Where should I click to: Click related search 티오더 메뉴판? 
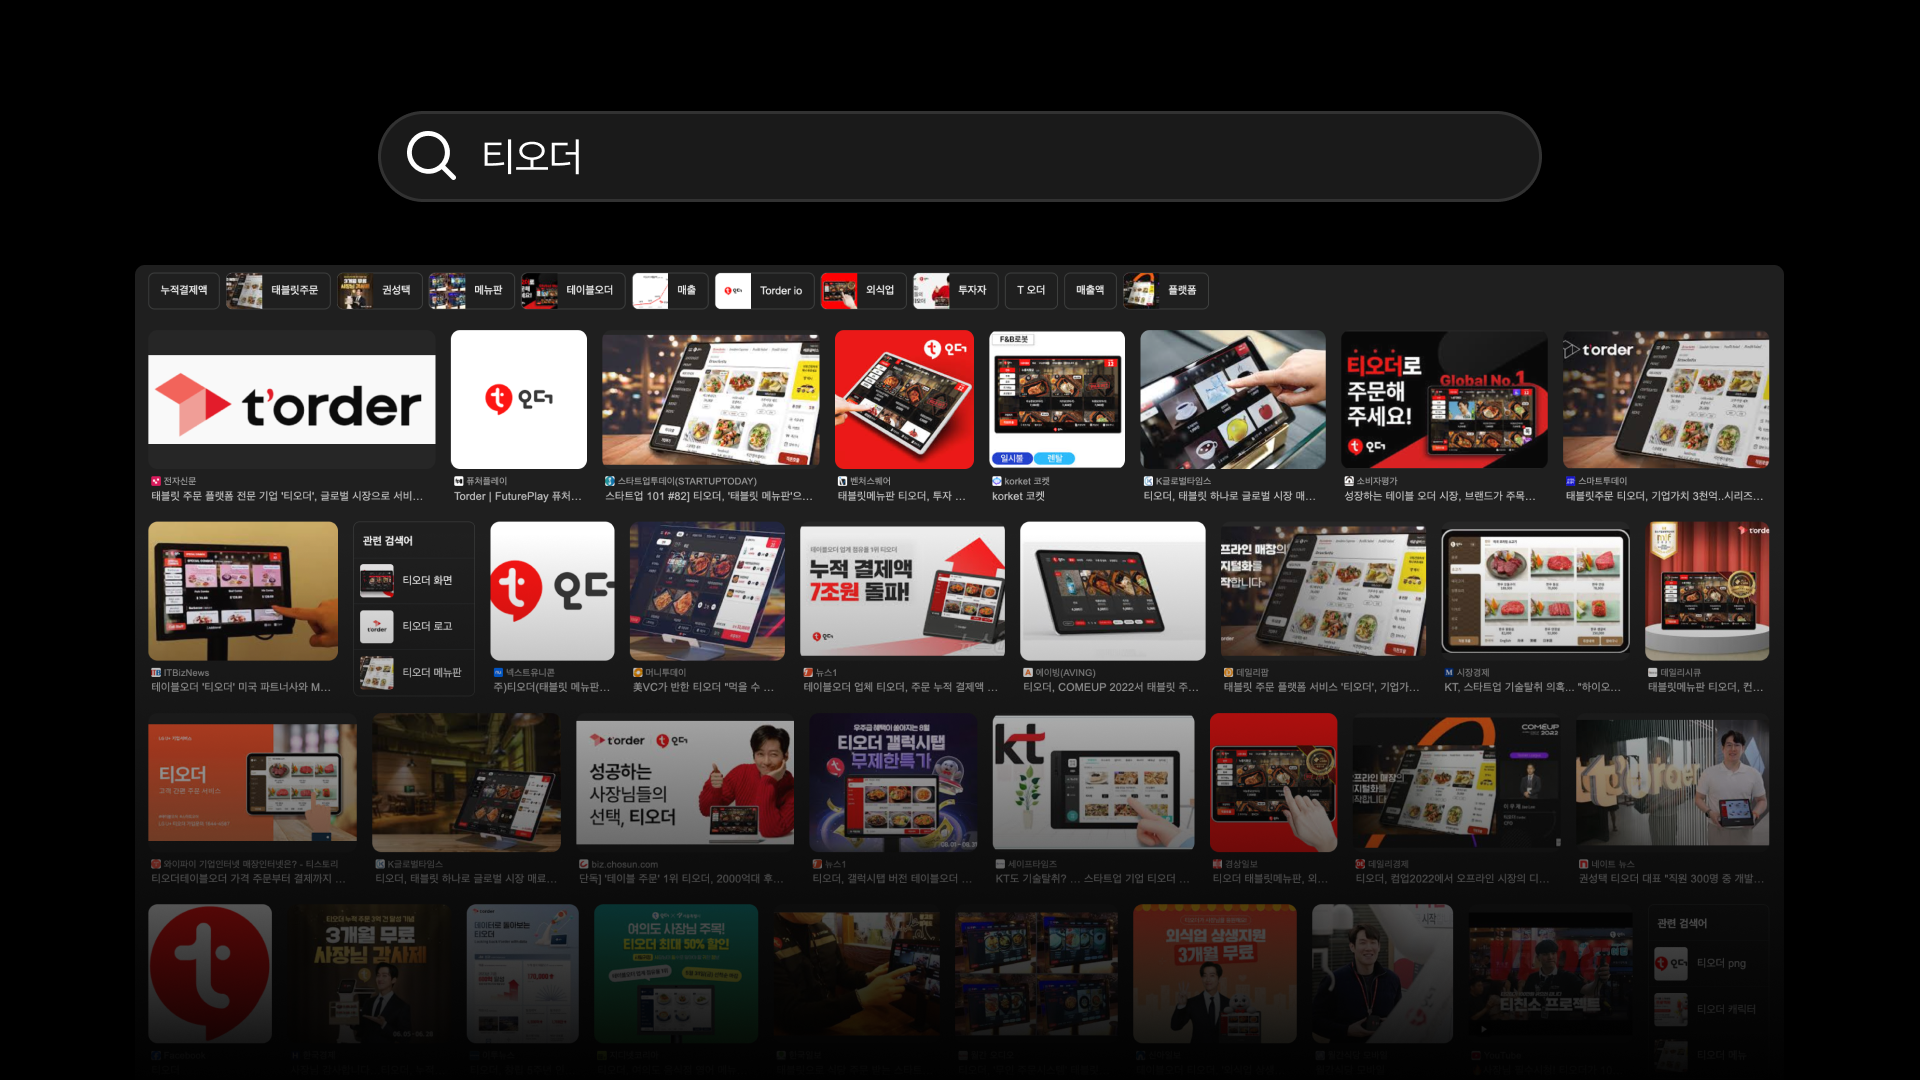click(413, 673)
